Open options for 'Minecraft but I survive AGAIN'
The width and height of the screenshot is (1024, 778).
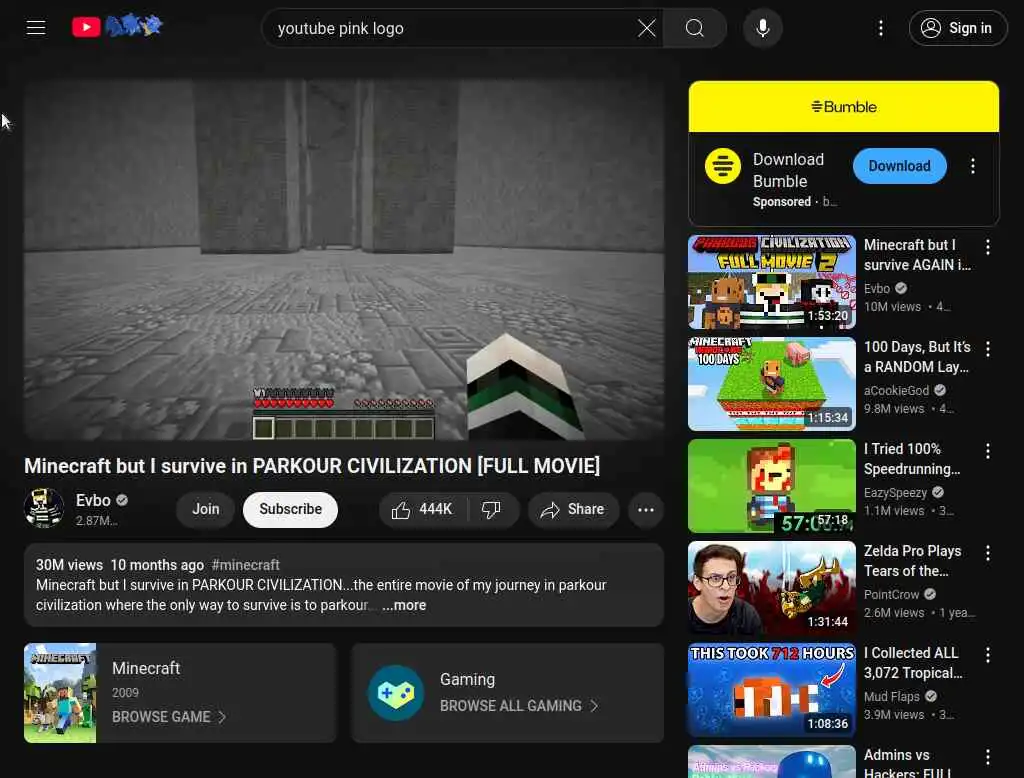(x=987, y=247)
